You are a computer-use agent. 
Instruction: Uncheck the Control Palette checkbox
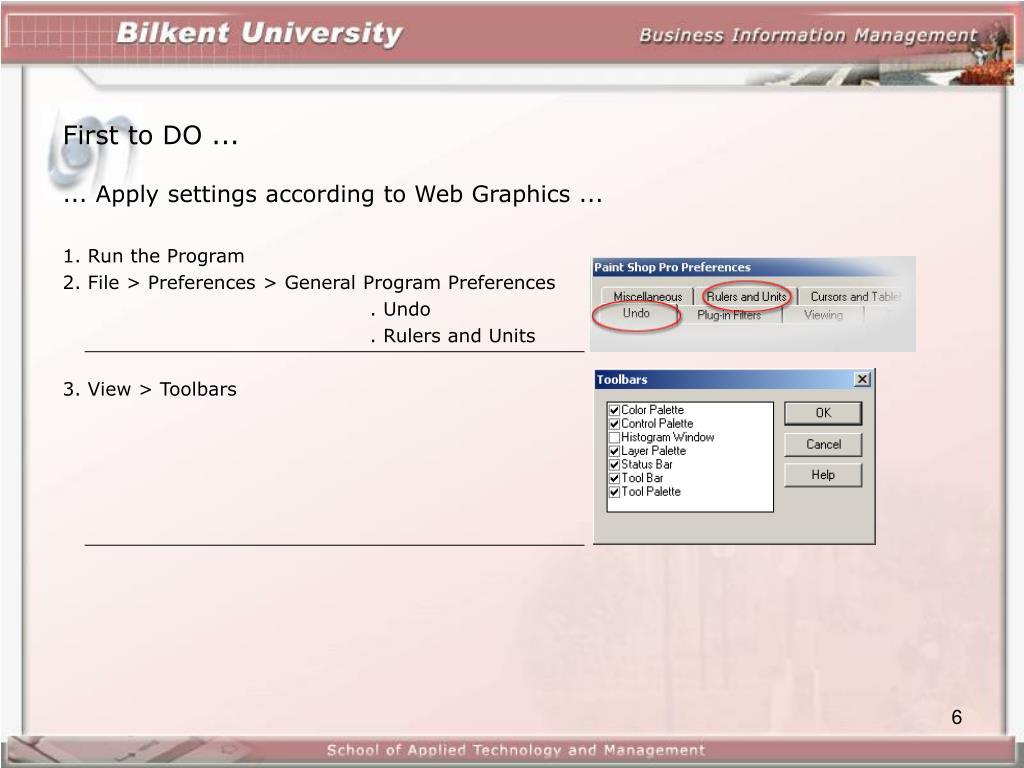[x=614, y=424]
